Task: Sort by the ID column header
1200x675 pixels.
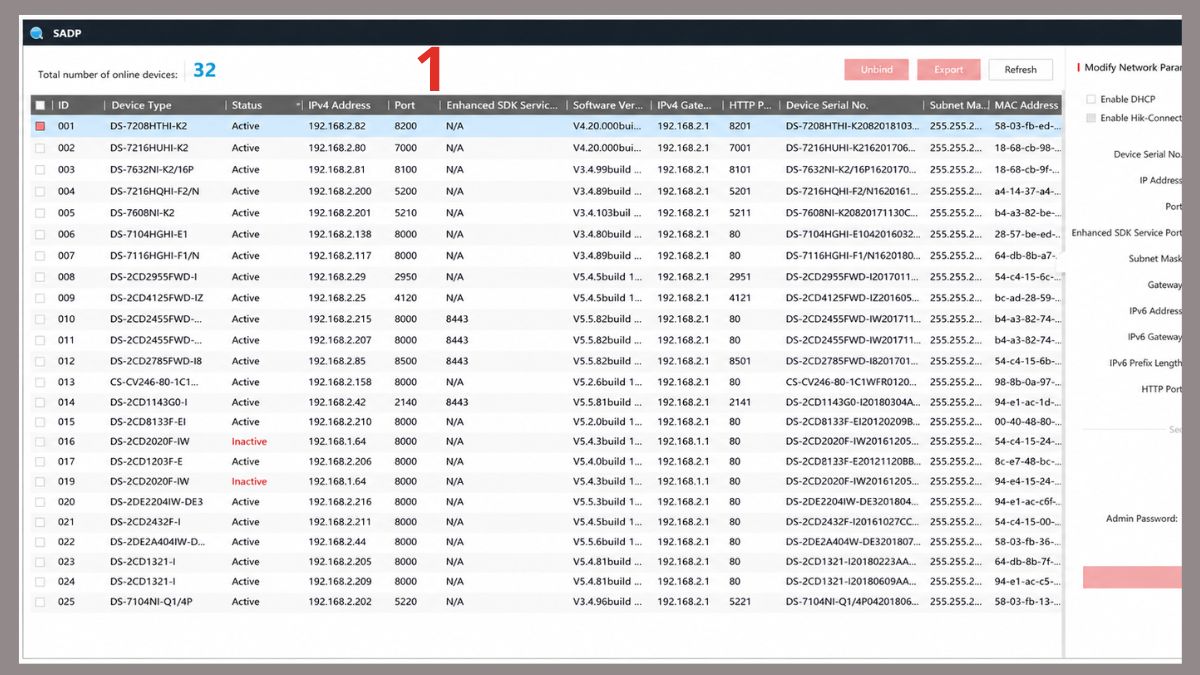Action: click(x=63, y=105)
